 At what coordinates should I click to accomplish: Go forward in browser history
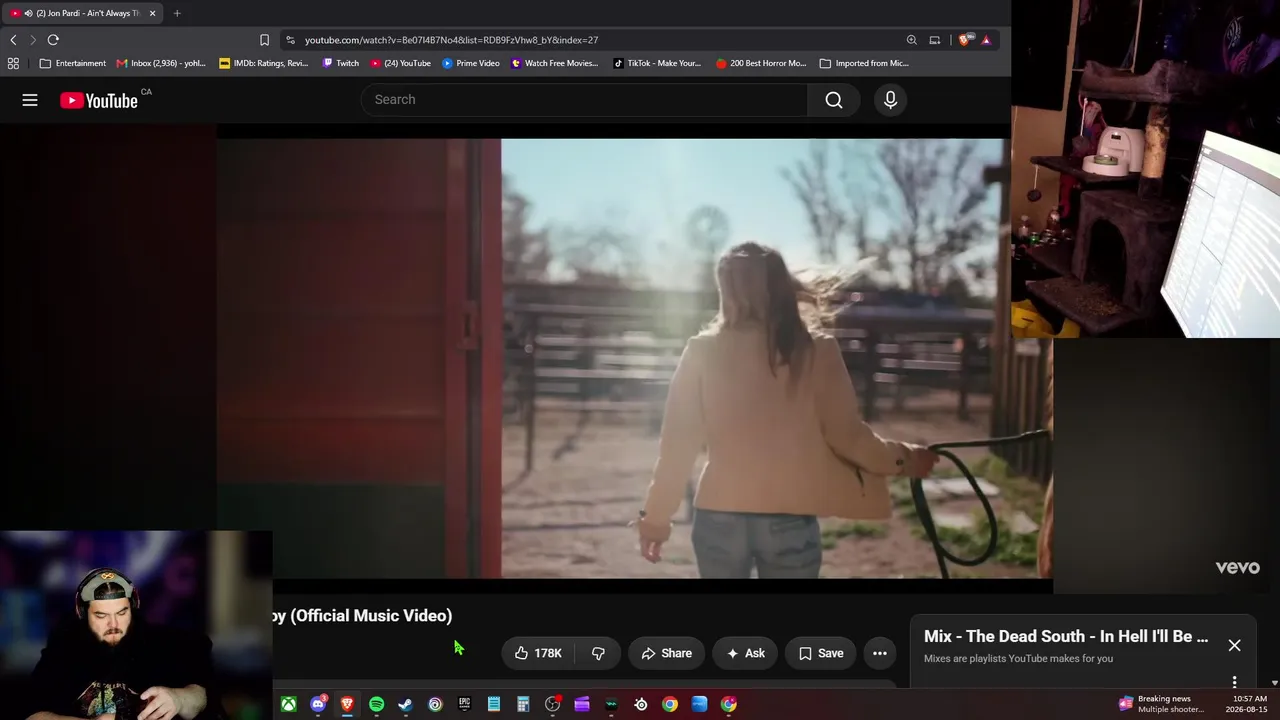coord(33,40)
